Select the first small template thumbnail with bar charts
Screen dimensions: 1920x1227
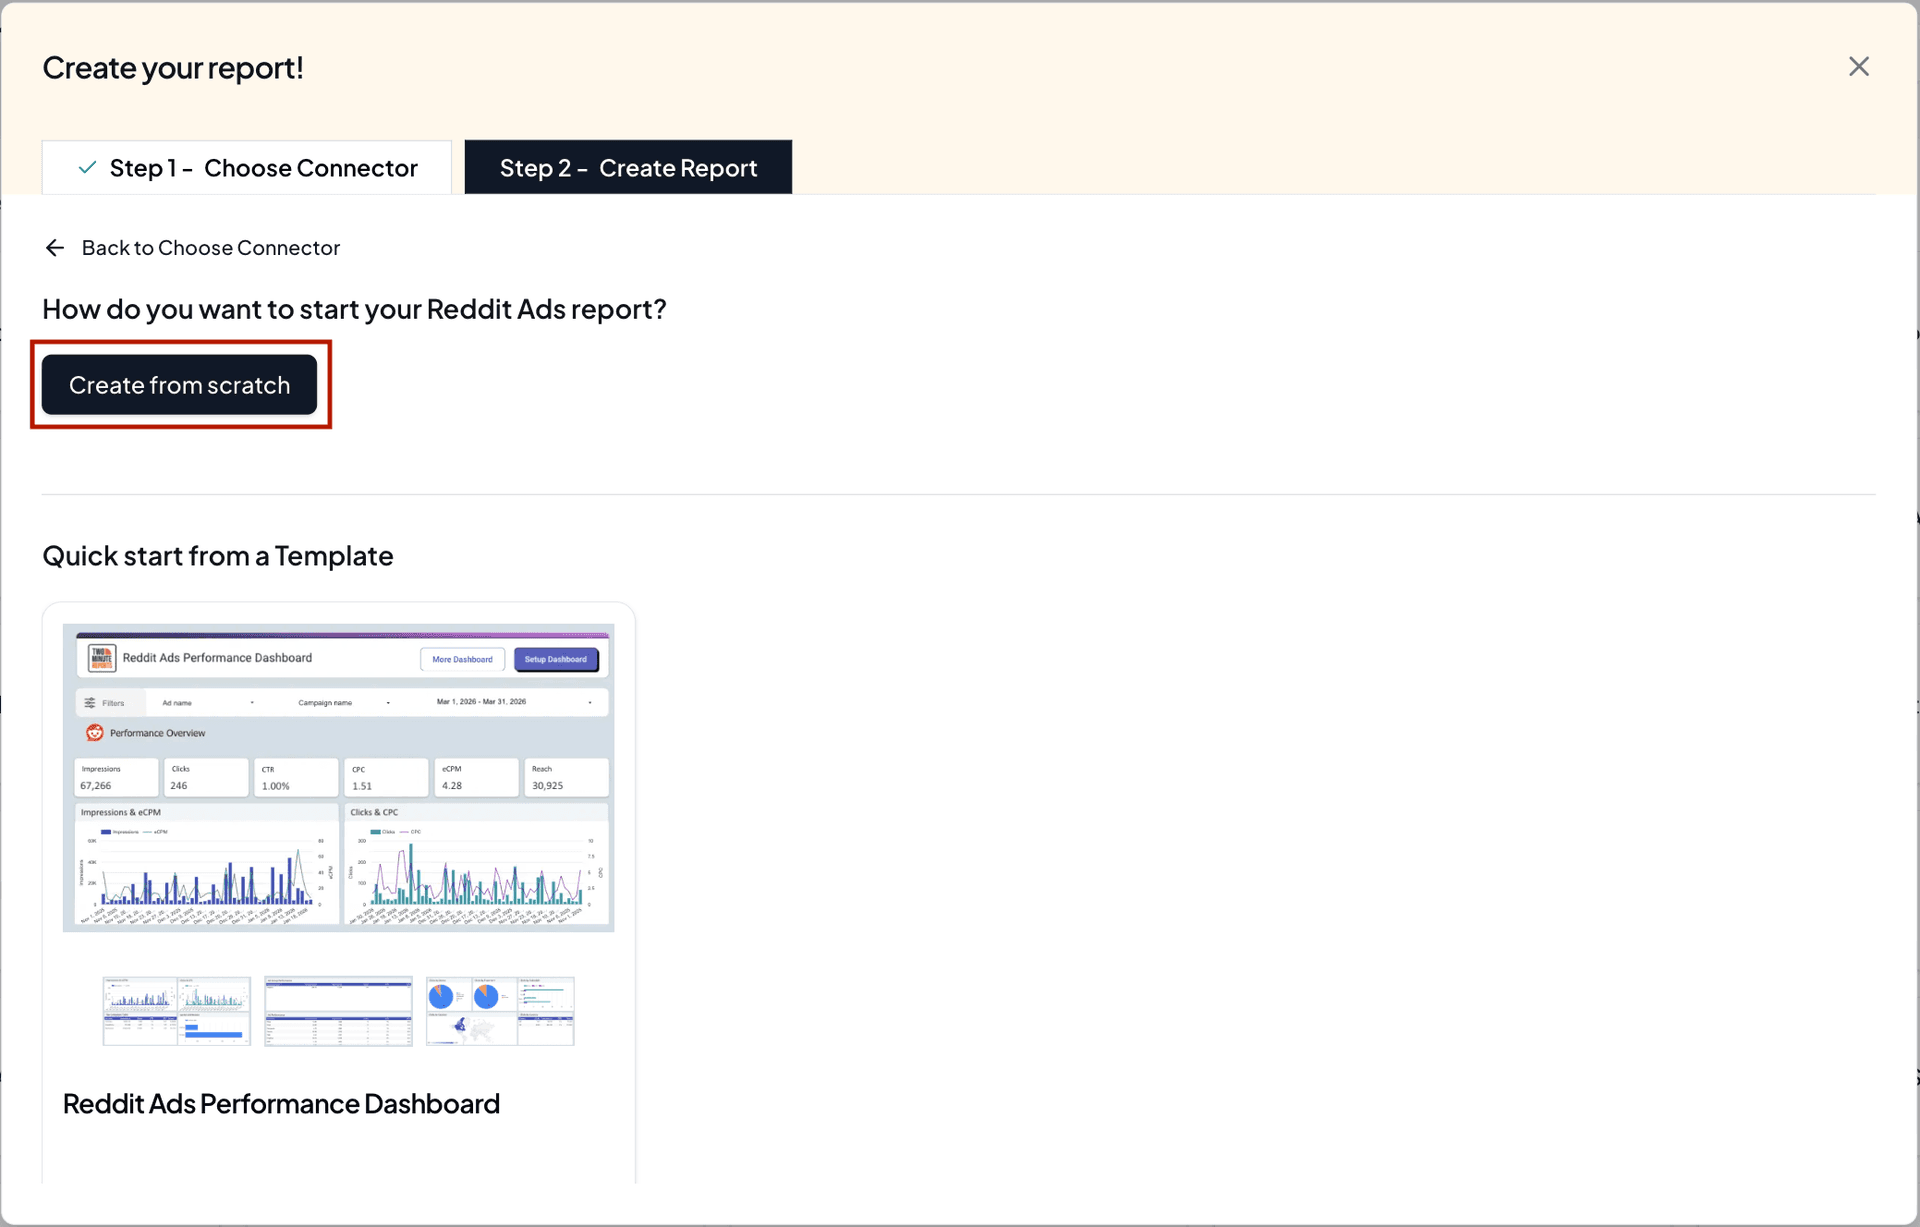point(177,1011)
